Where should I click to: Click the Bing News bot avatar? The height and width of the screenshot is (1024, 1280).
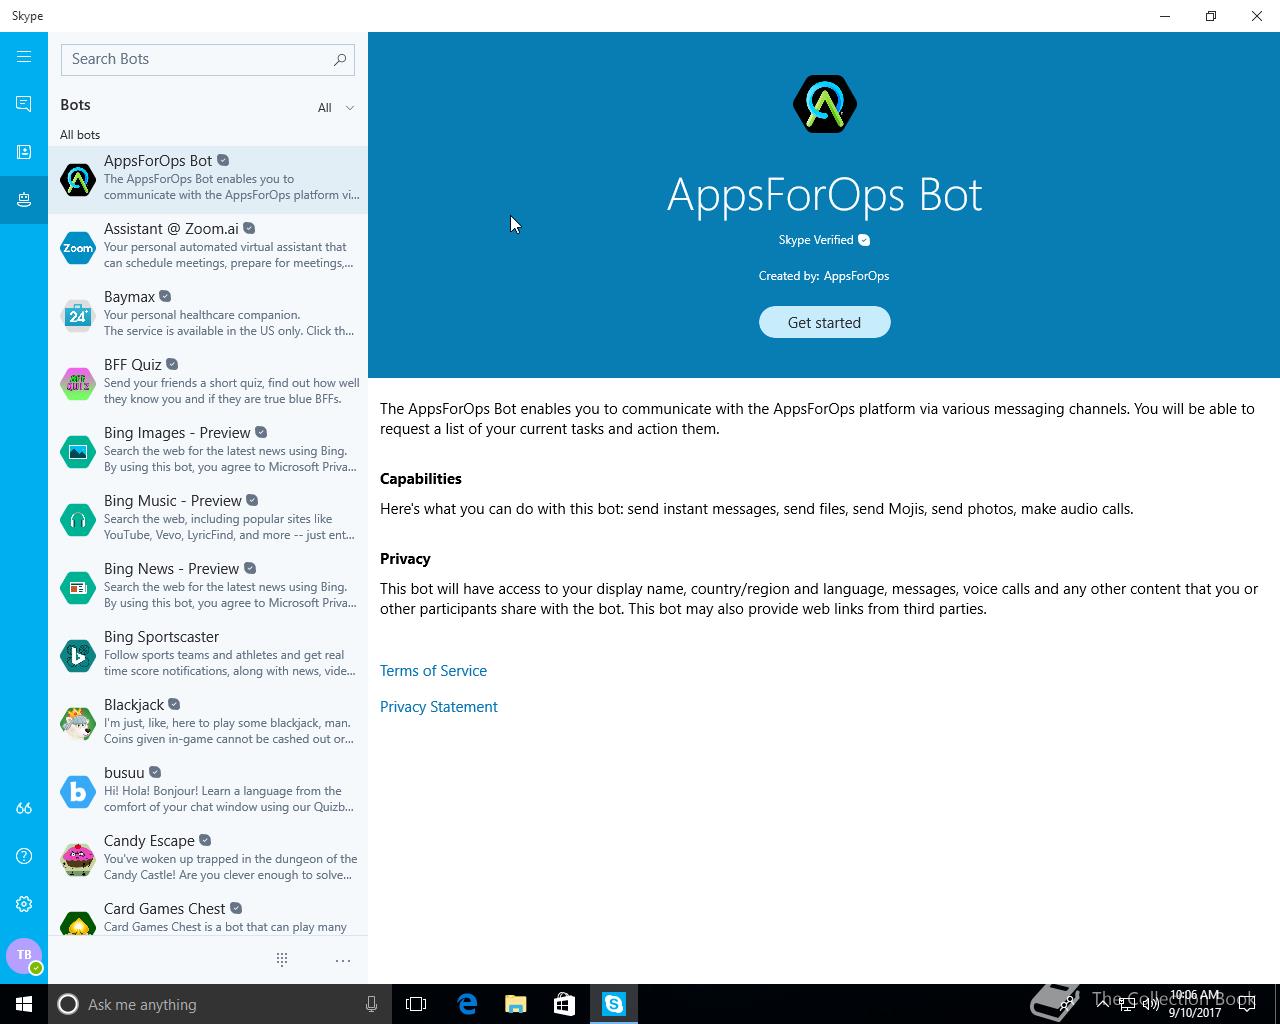point(78,588)
